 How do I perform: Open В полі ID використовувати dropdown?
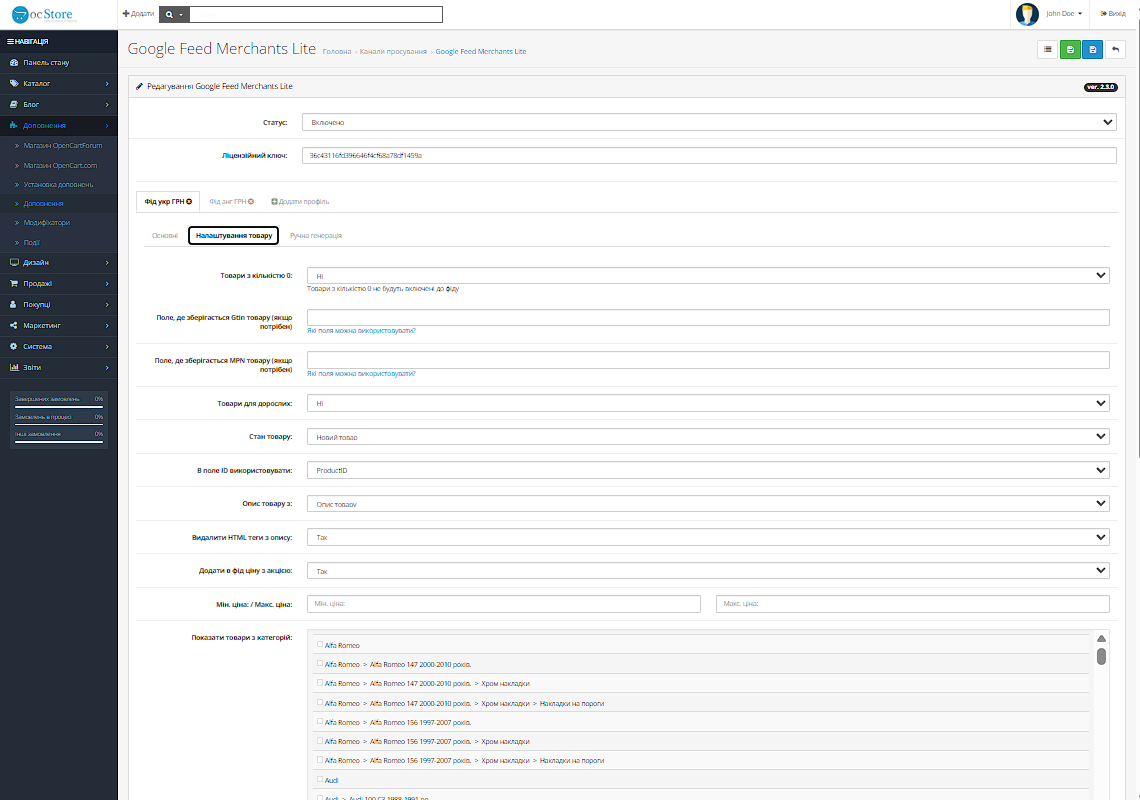pos(708,471)
